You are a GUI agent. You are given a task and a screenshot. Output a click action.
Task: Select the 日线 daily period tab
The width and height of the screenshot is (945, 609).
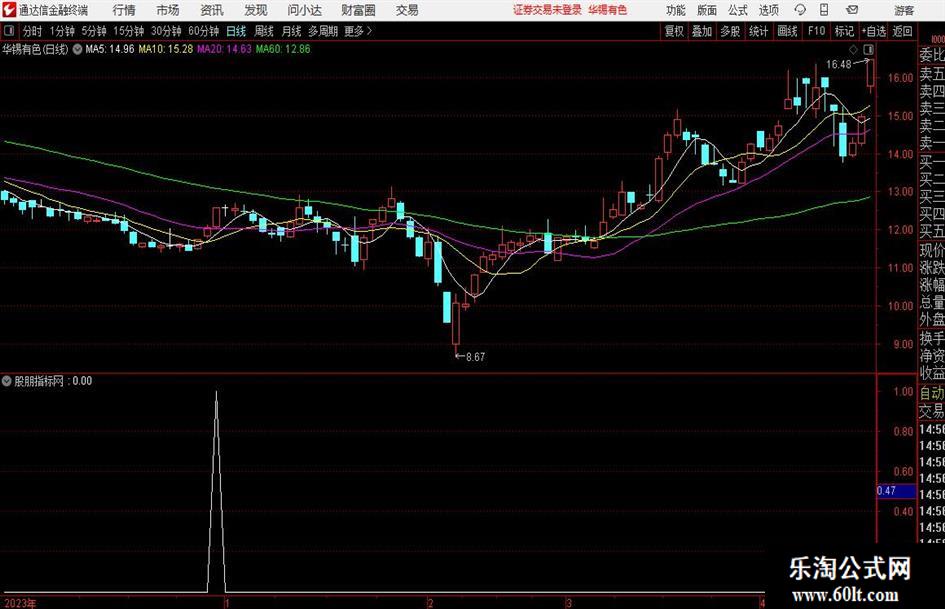236,31
